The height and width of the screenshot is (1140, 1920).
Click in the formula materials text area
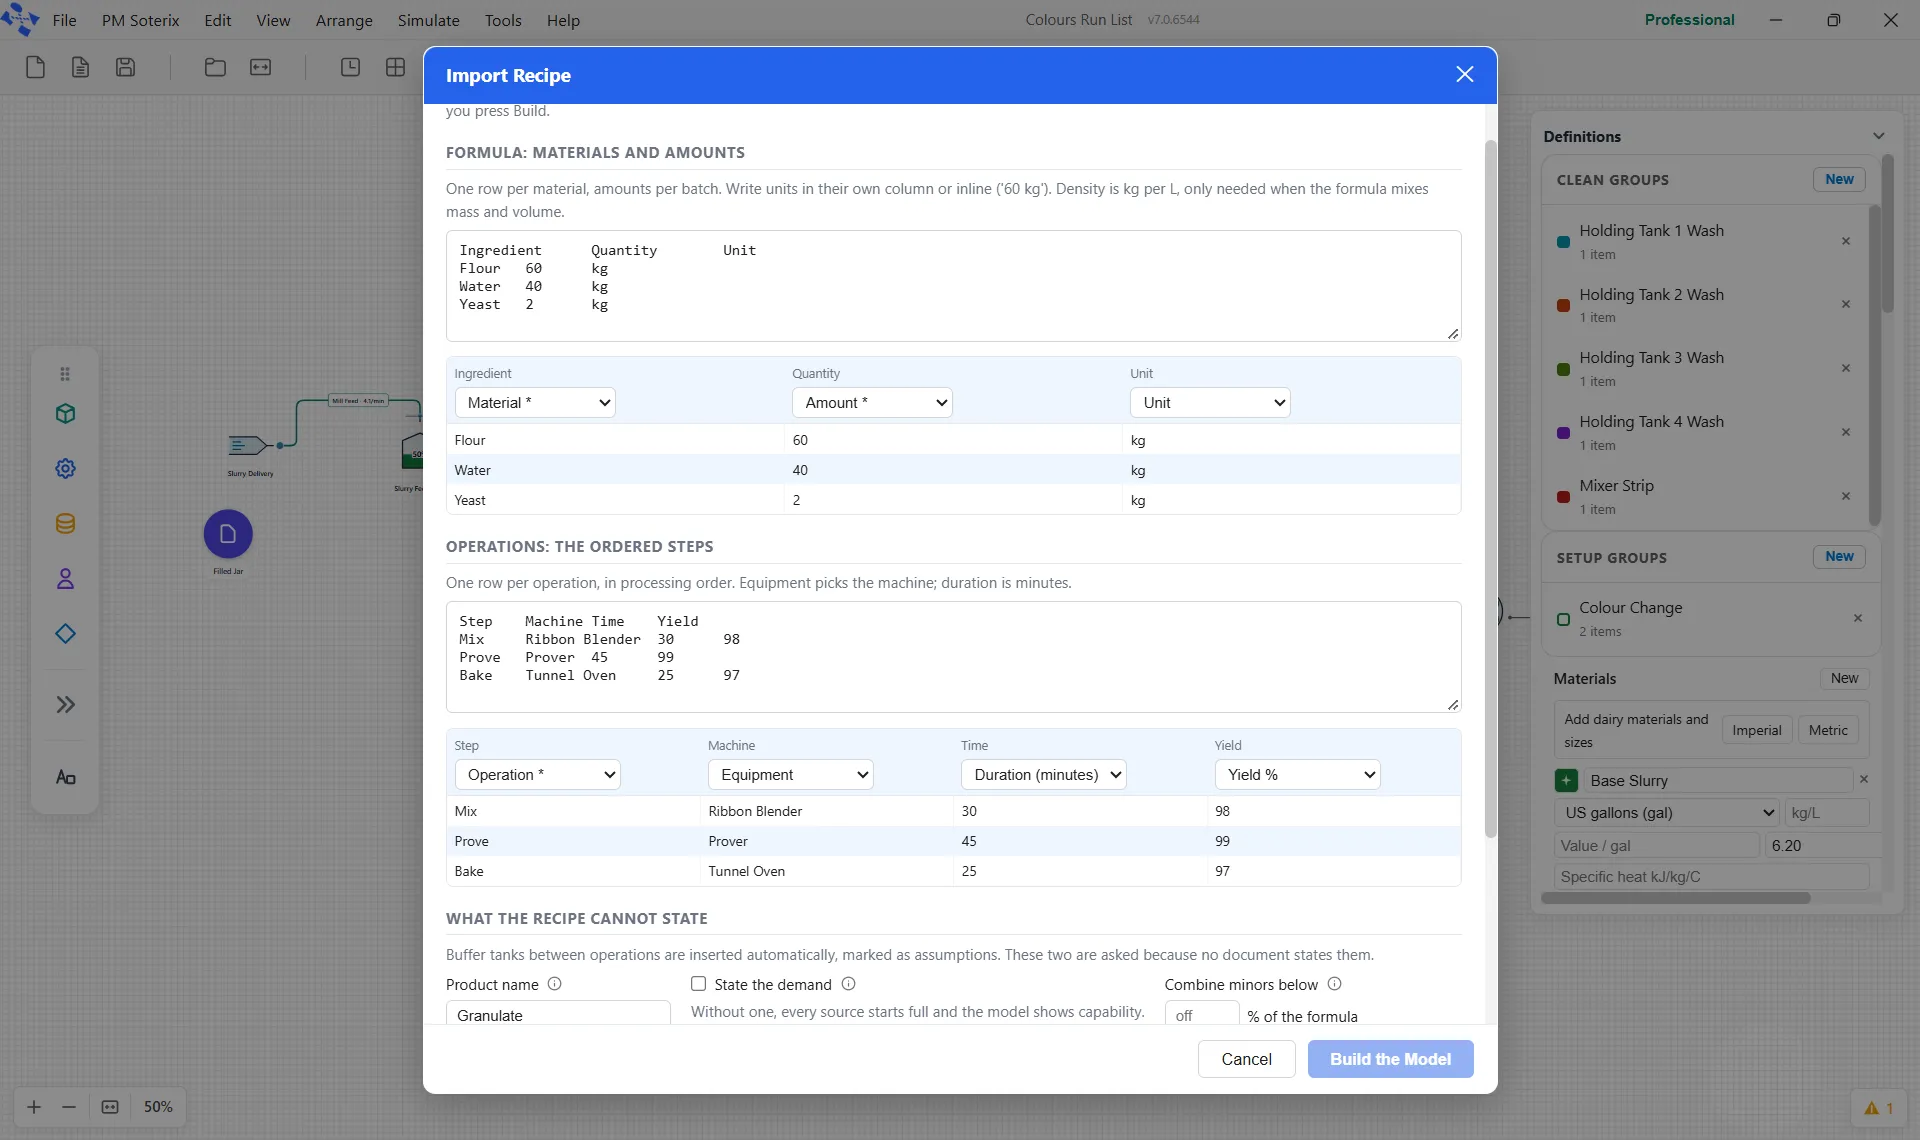tap(953, 286)
